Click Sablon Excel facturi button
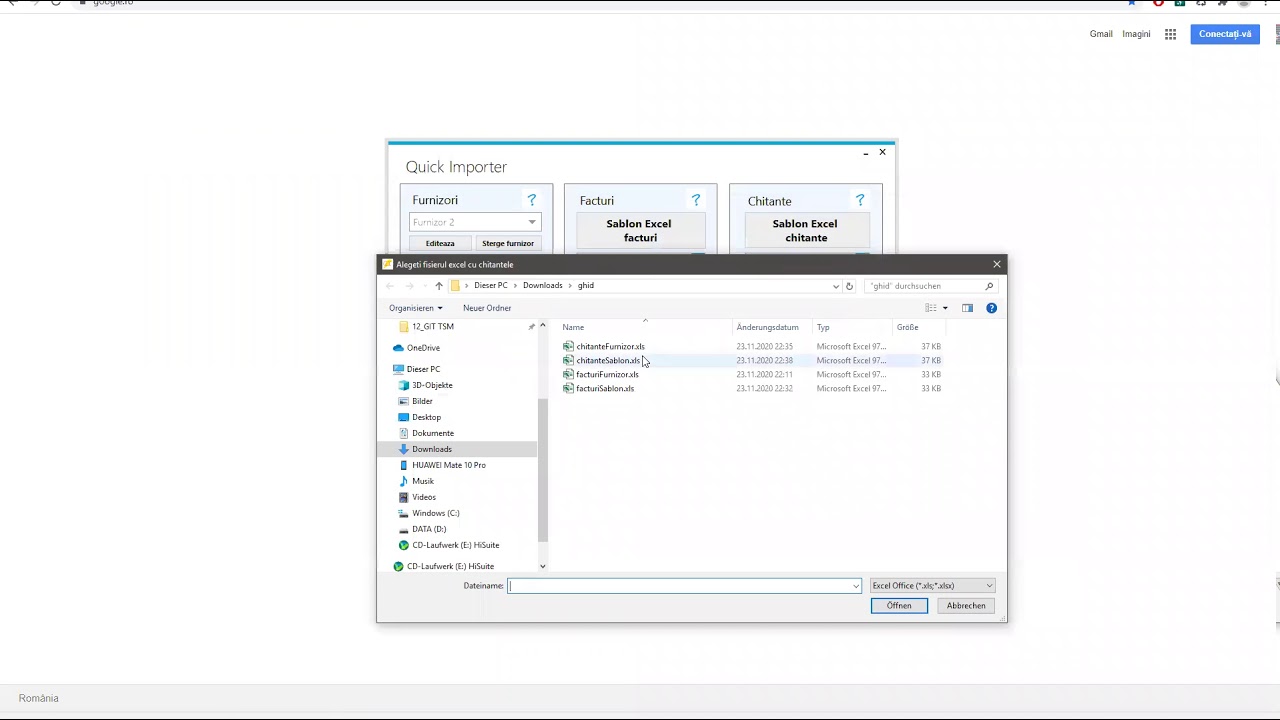 (x=640, y=231)
